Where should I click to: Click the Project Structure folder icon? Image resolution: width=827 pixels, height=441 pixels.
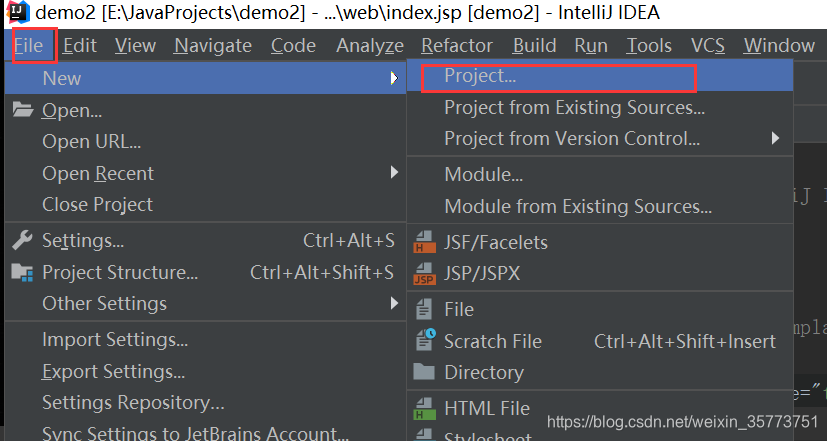pos(22,272)
